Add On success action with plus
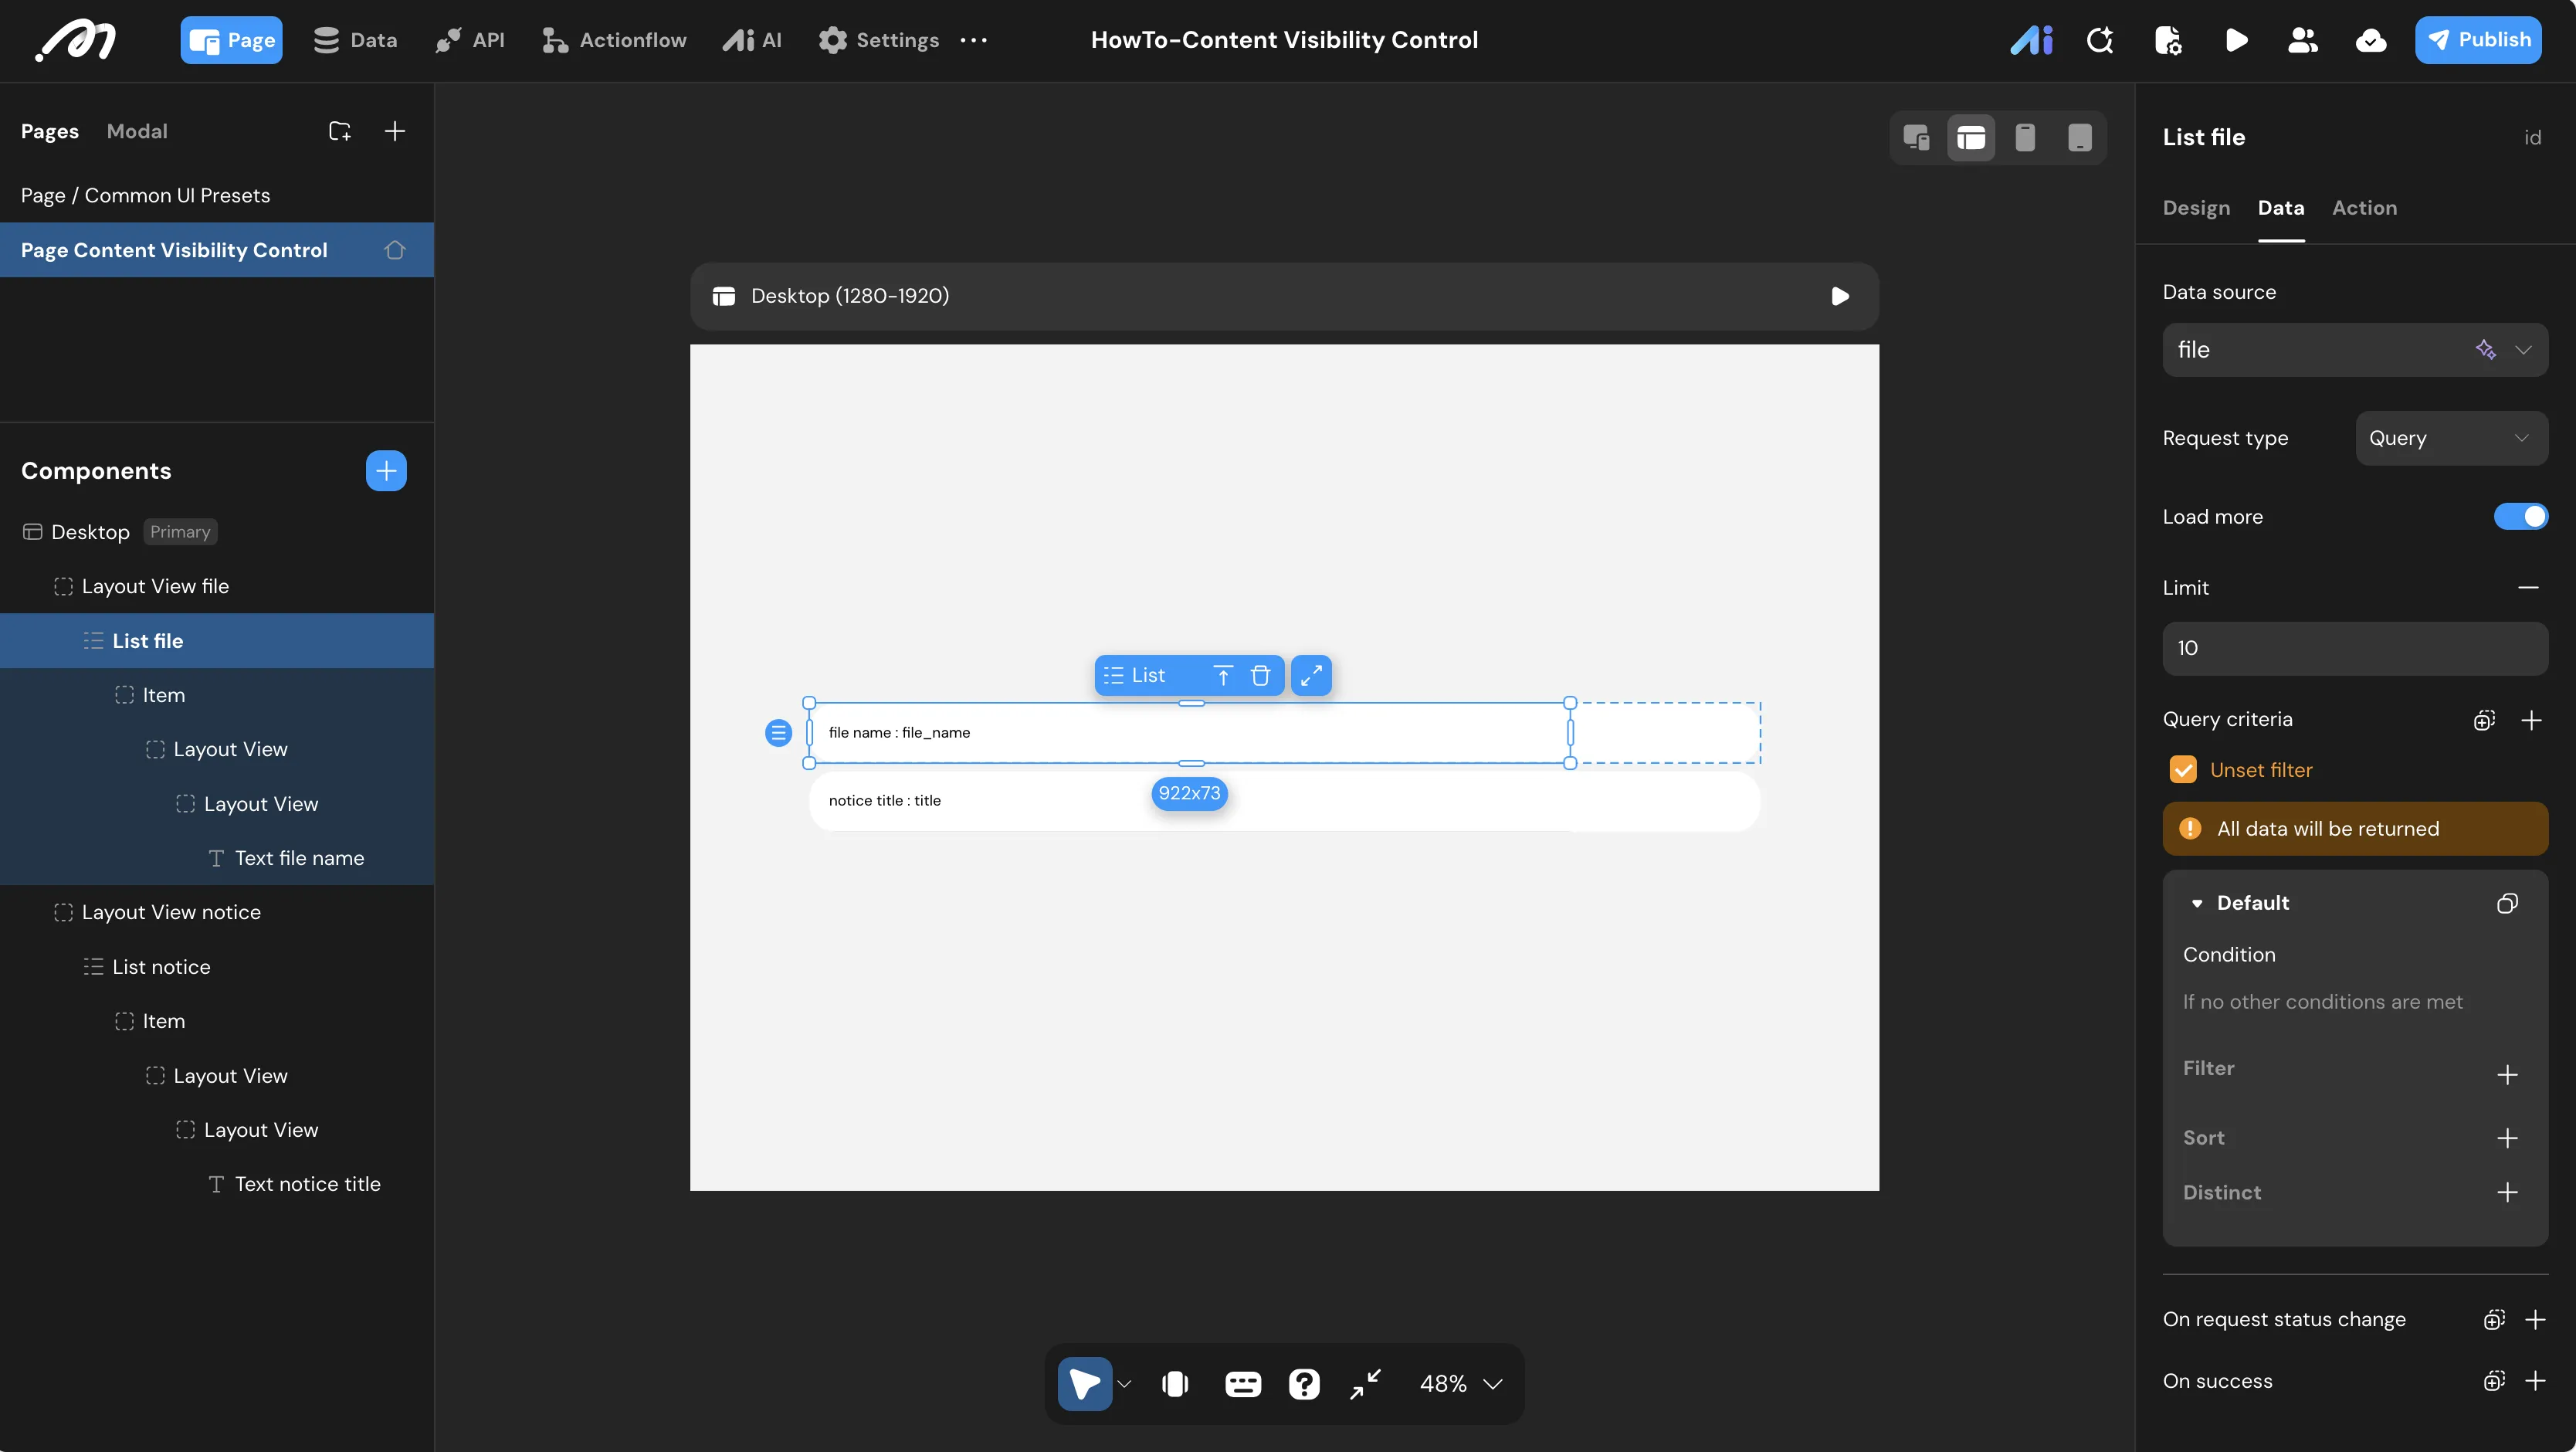Viewport: 2576px width, 1452px height. coord(2534,1381)
